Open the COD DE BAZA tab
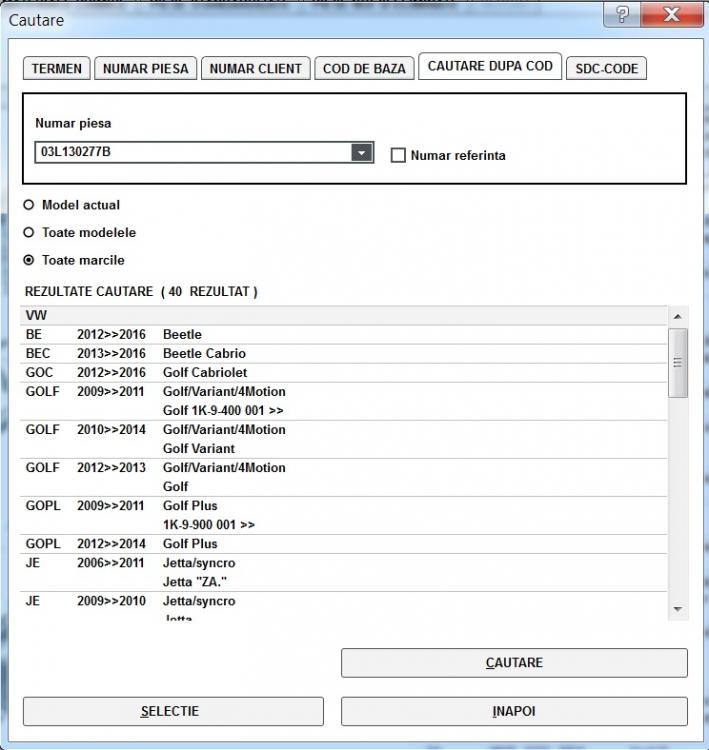 pyautogui.click(x=364, y=69)
